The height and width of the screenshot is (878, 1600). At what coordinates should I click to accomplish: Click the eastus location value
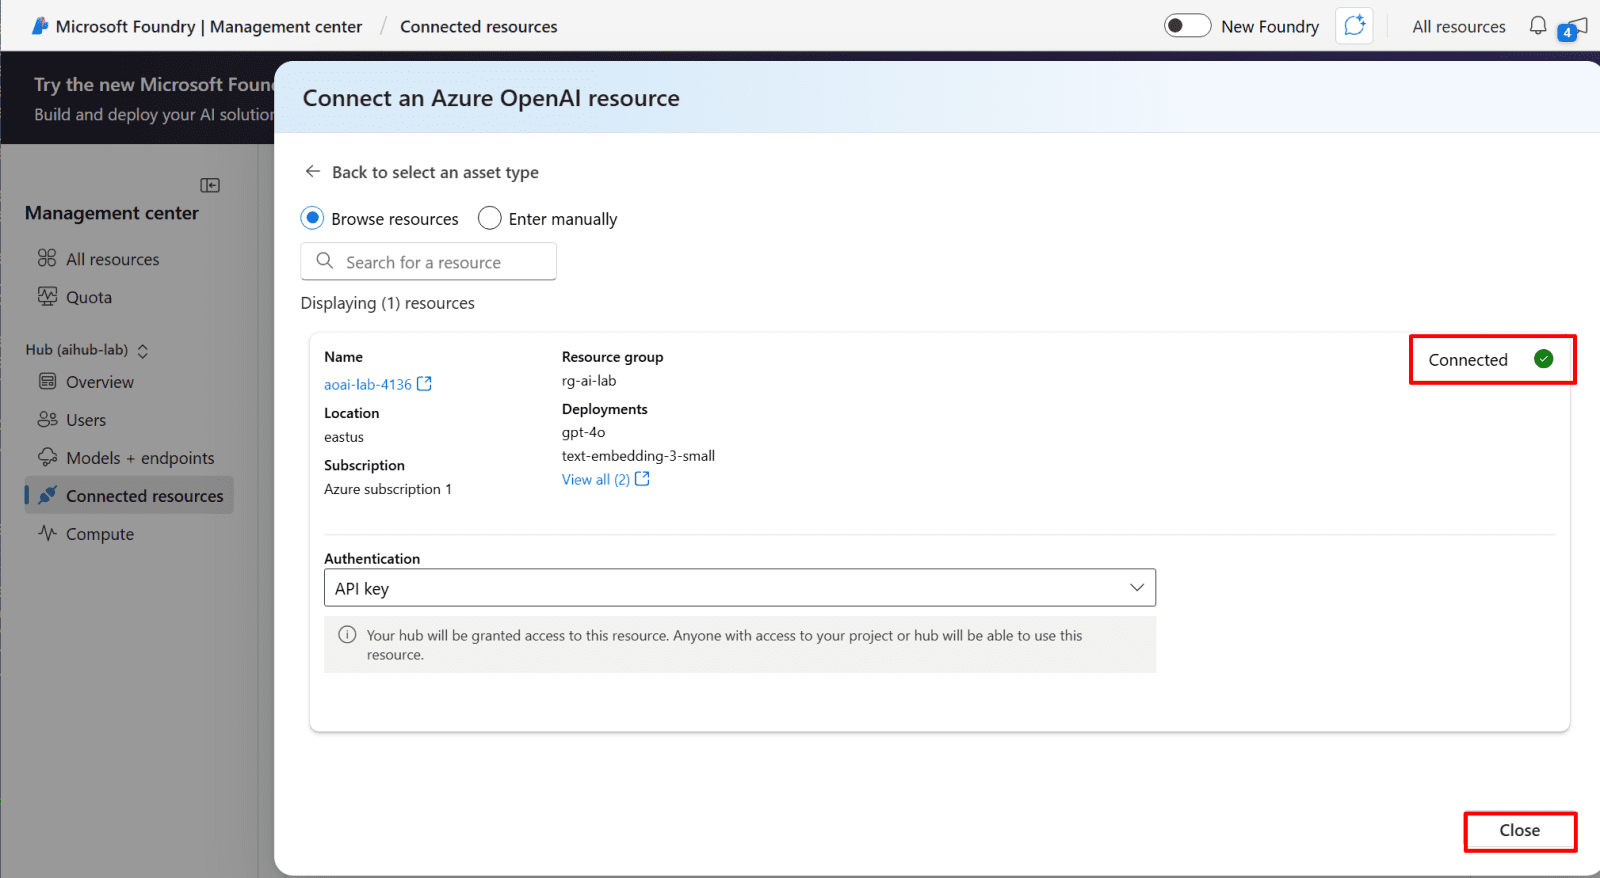pyautogui.click(x=344, y=437)
